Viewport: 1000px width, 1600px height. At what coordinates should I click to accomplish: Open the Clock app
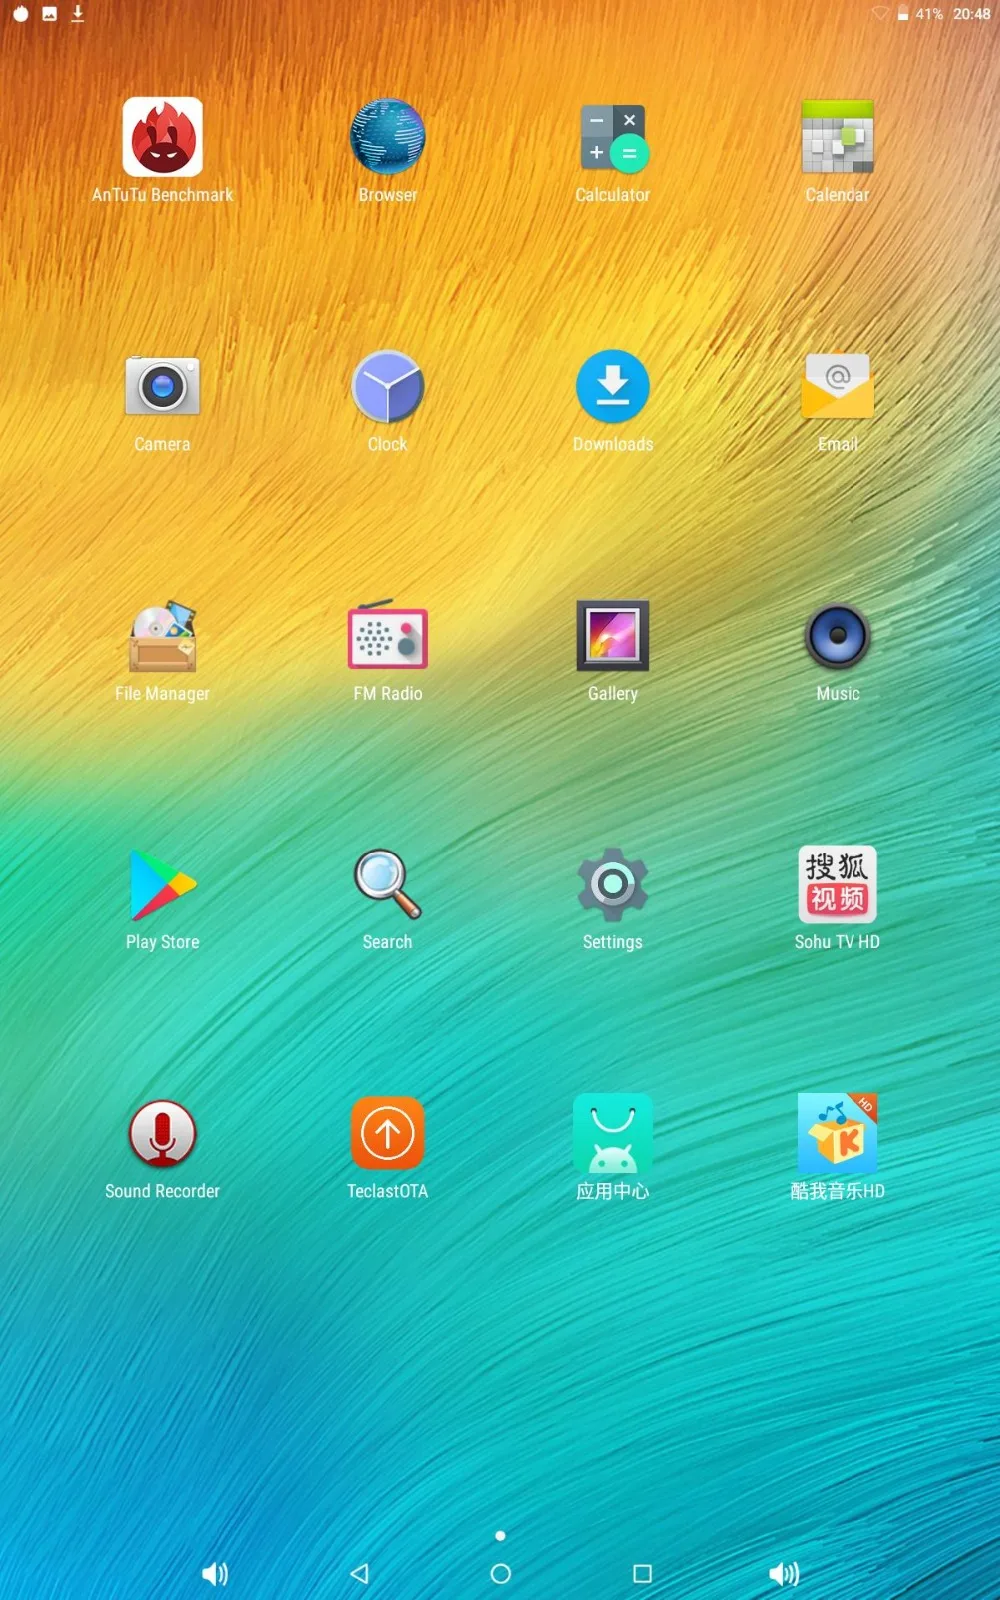pos(388,386)
